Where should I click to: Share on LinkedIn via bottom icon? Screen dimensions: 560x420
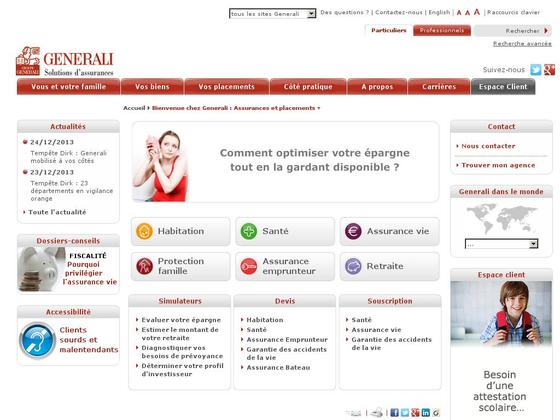click(x=425, y=412)
